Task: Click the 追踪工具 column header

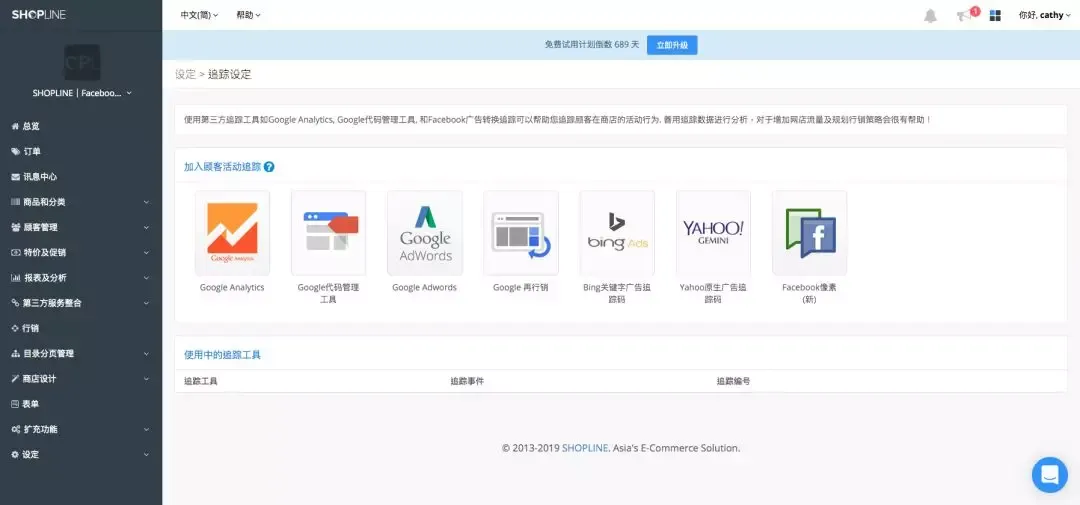Action: coord(200,381)
